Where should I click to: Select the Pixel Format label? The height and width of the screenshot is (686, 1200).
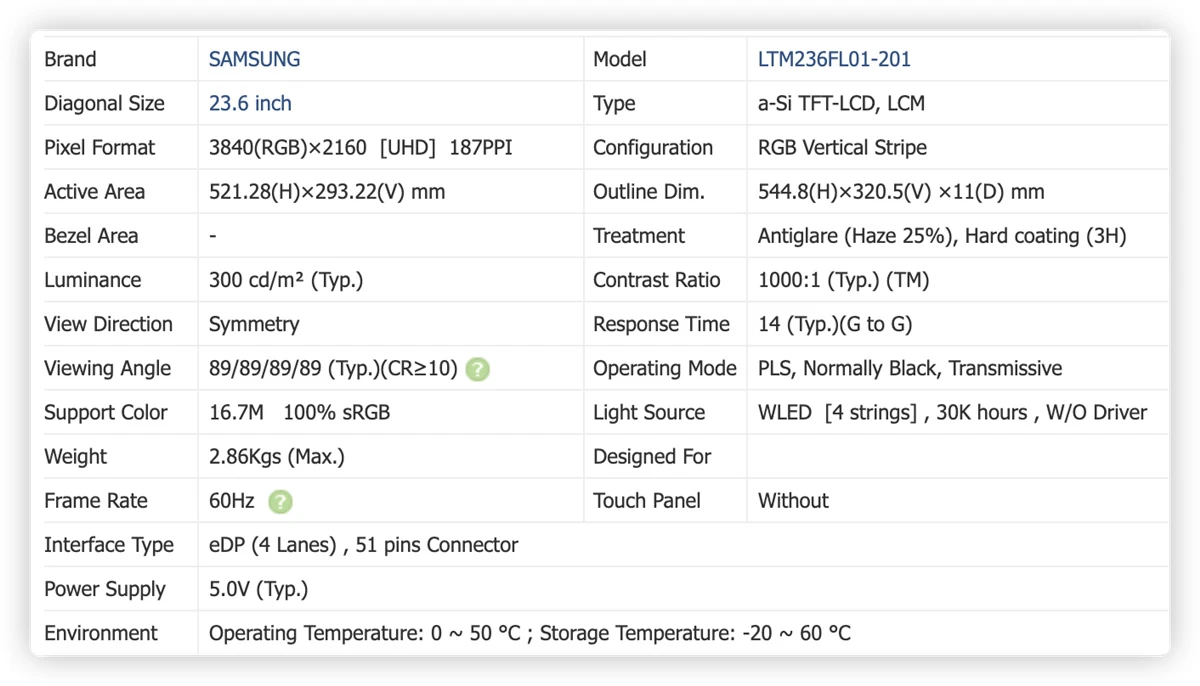point(100,147)
